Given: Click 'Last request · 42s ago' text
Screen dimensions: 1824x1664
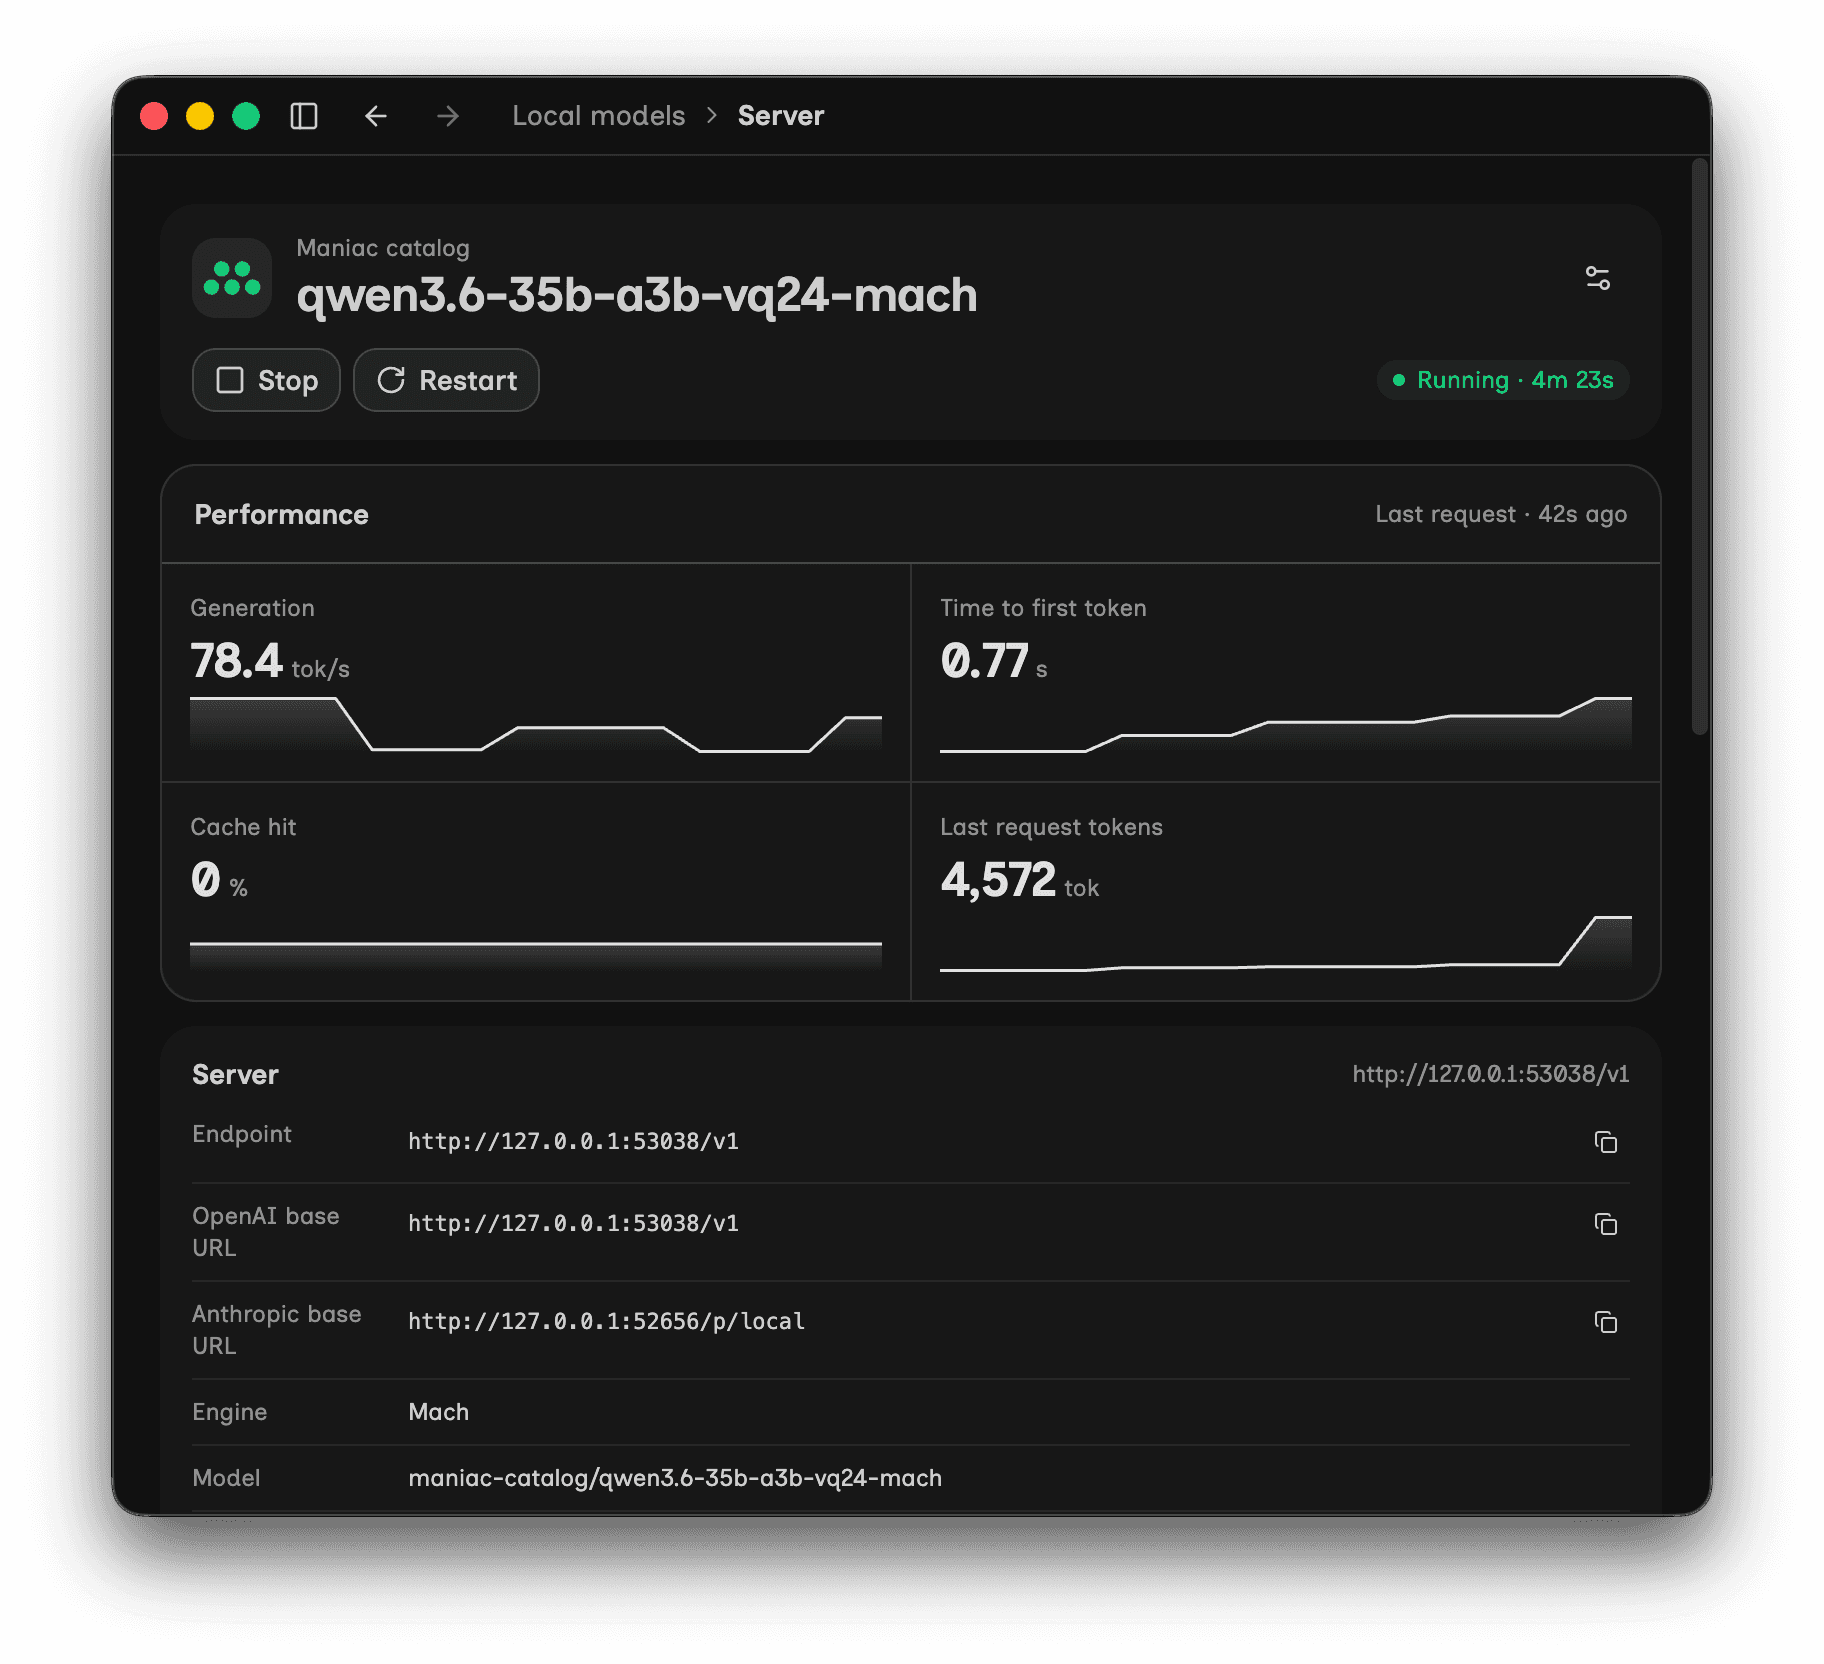Looking at the screenshot, I should point(1501,514).
